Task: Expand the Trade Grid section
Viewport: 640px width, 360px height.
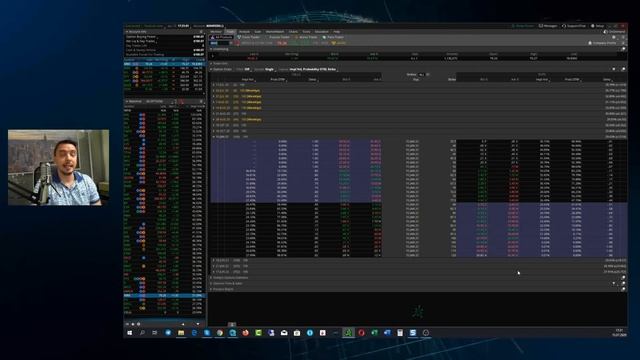Action: [211, 64]
